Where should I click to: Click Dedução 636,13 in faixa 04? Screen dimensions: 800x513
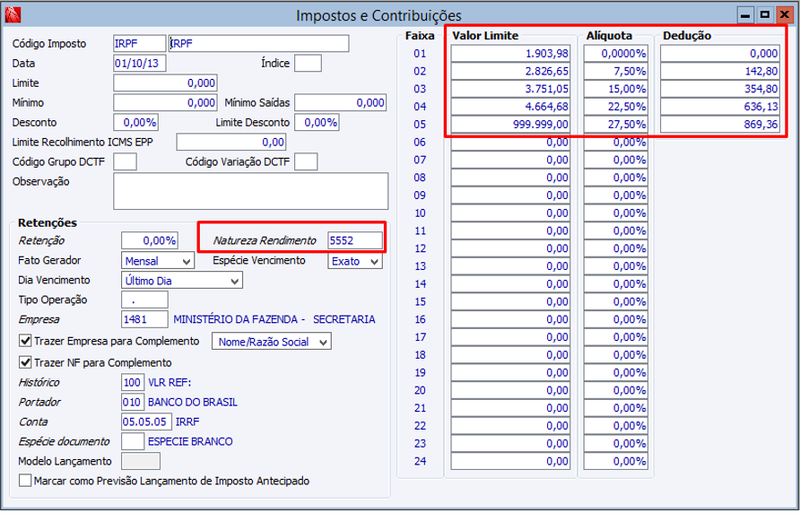coord(720,107)
